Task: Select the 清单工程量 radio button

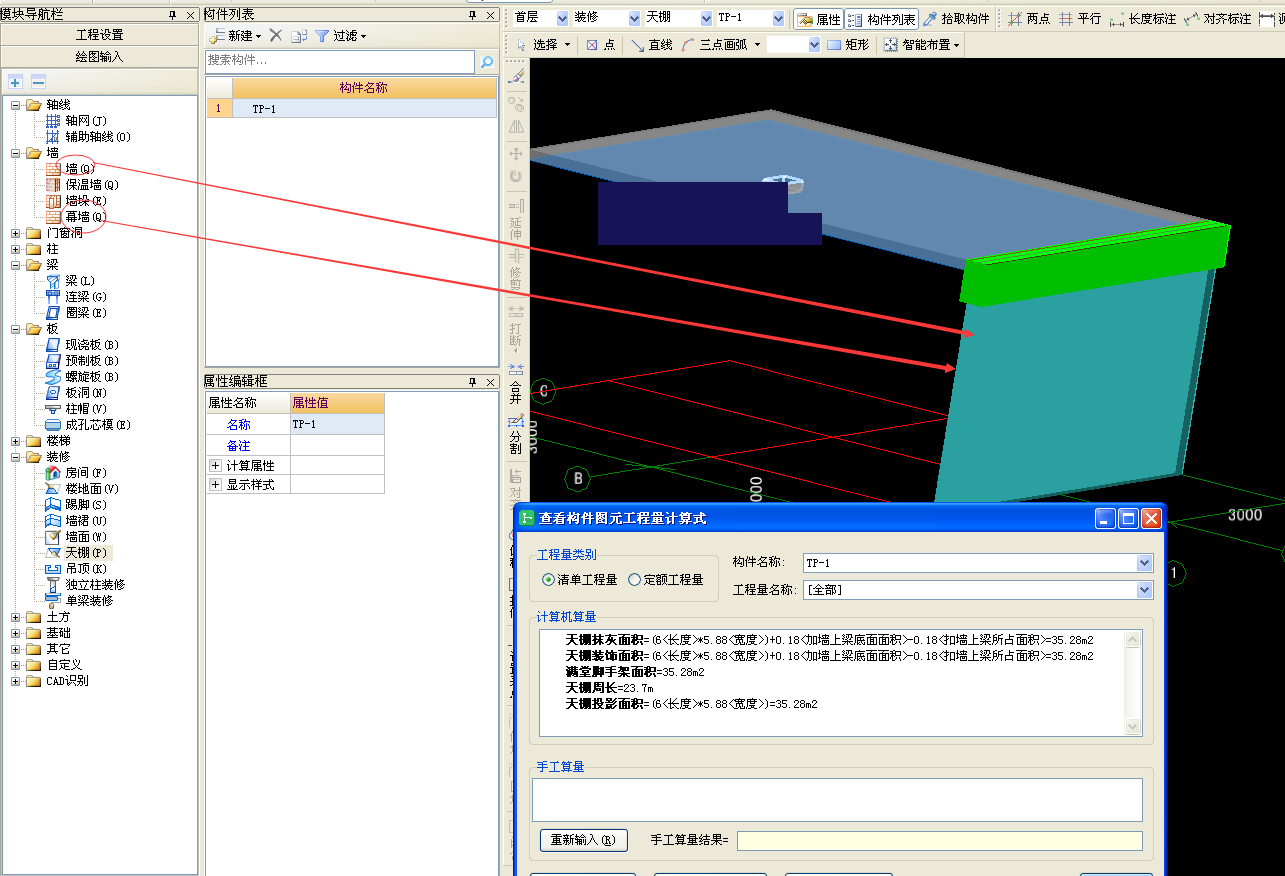Action: pyautogui.click(x=548, y=579)
